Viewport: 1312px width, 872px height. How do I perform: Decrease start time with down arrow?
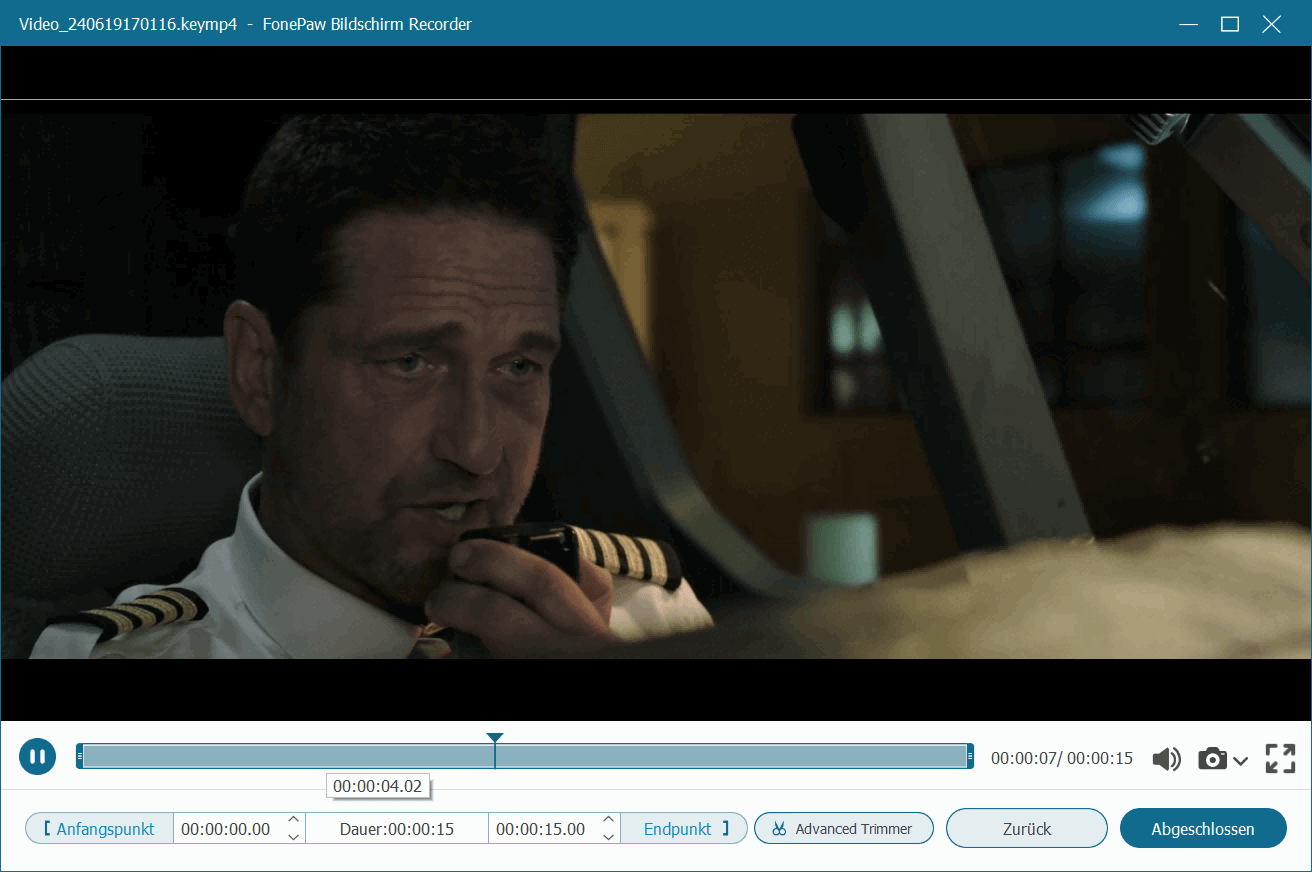[293, 837]
